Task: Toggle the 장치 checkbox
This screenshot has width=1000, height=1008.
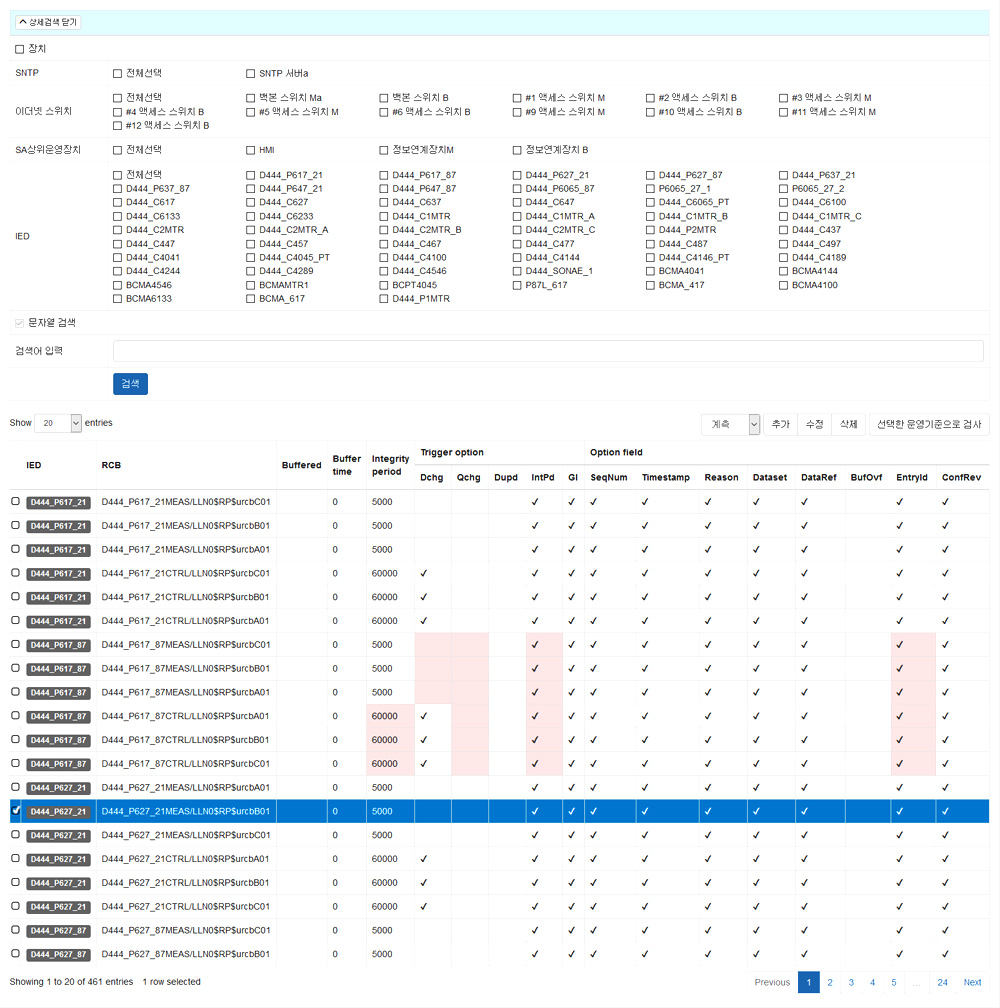Action: click(19, 50)
